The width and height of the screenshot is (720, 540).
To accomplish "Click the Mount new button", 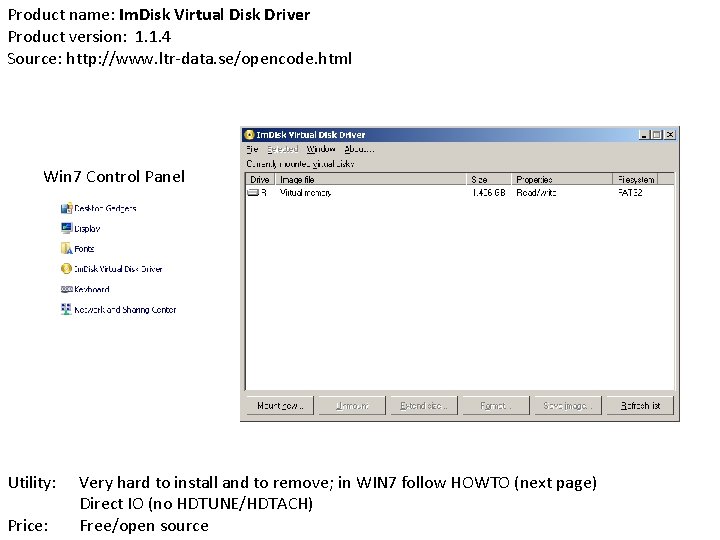I will click(280, 405).
